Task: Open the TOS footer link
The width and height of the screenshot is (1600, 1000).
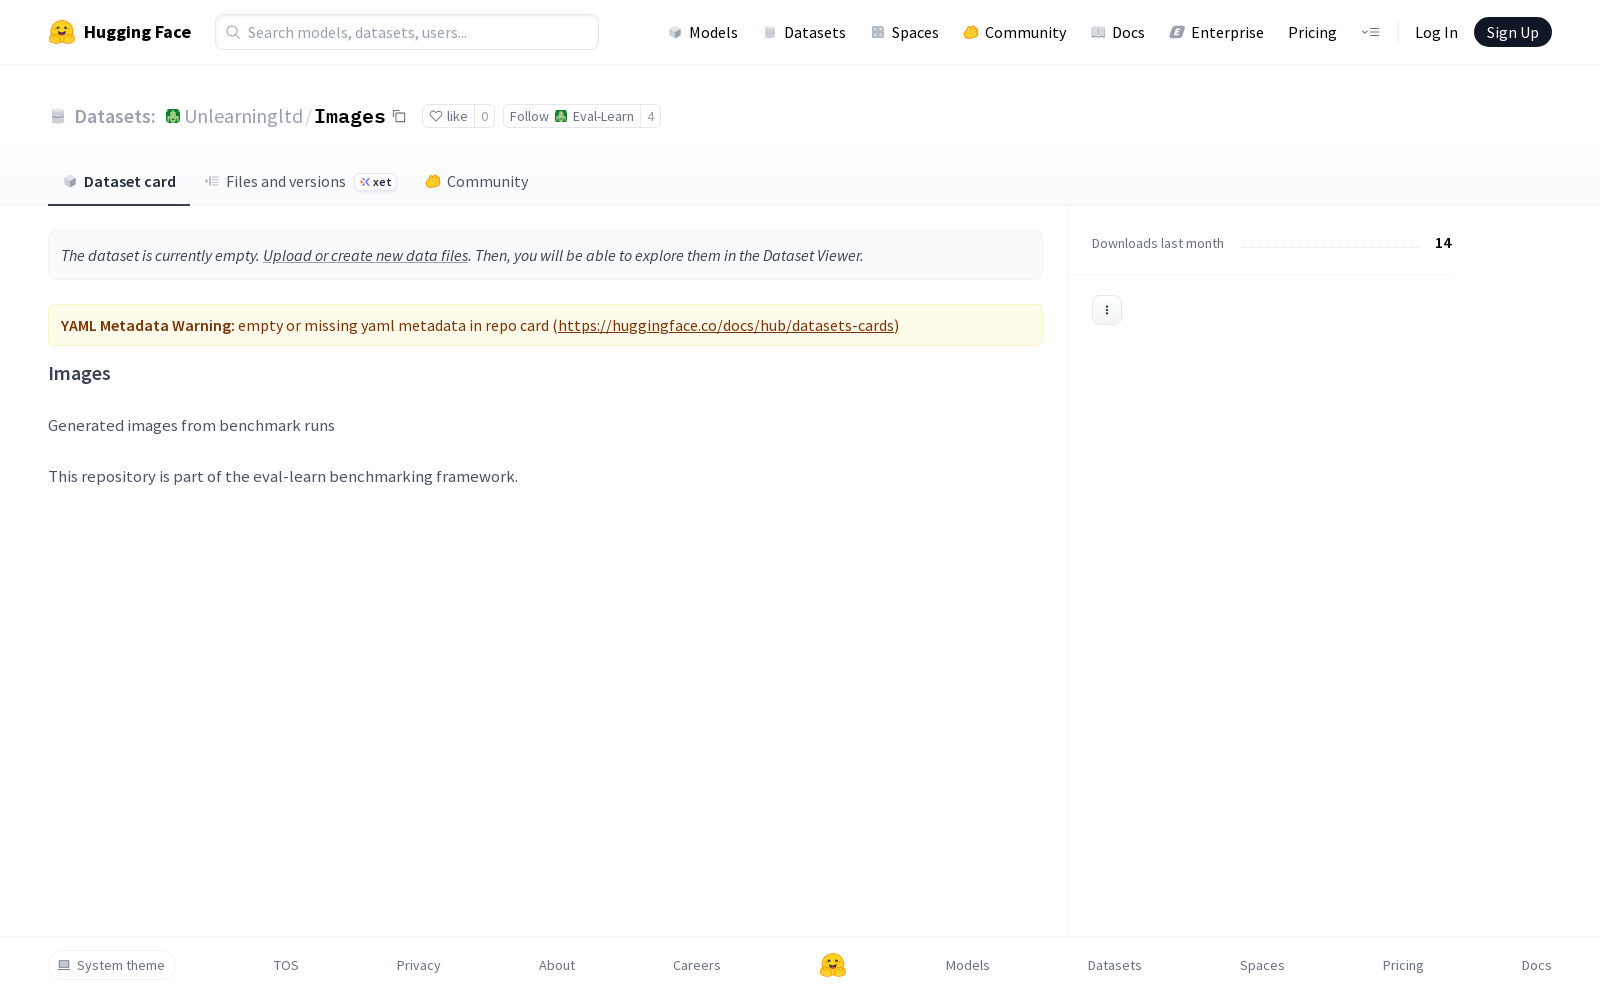Action: pos(286,965)
